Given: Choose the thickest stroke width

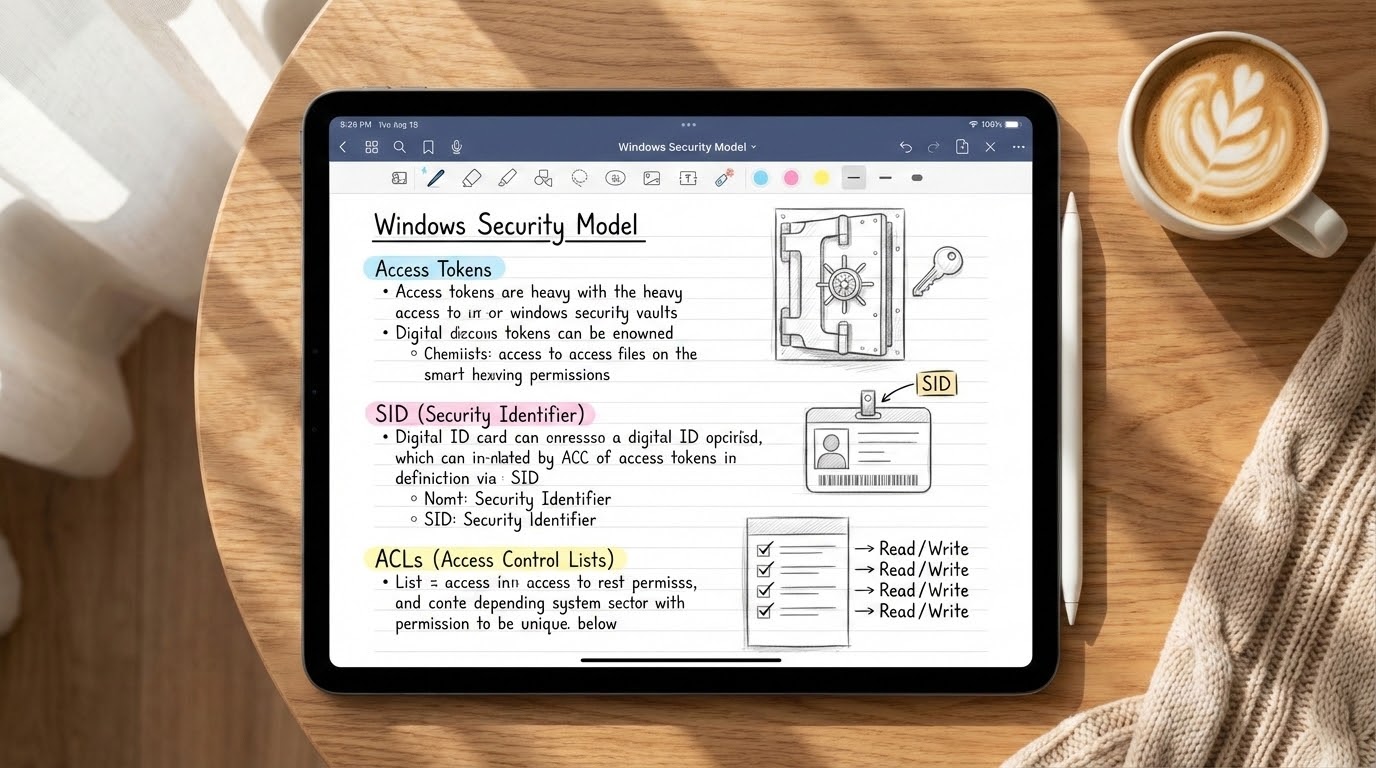Looking at the screenshot, I should point(917,178).
